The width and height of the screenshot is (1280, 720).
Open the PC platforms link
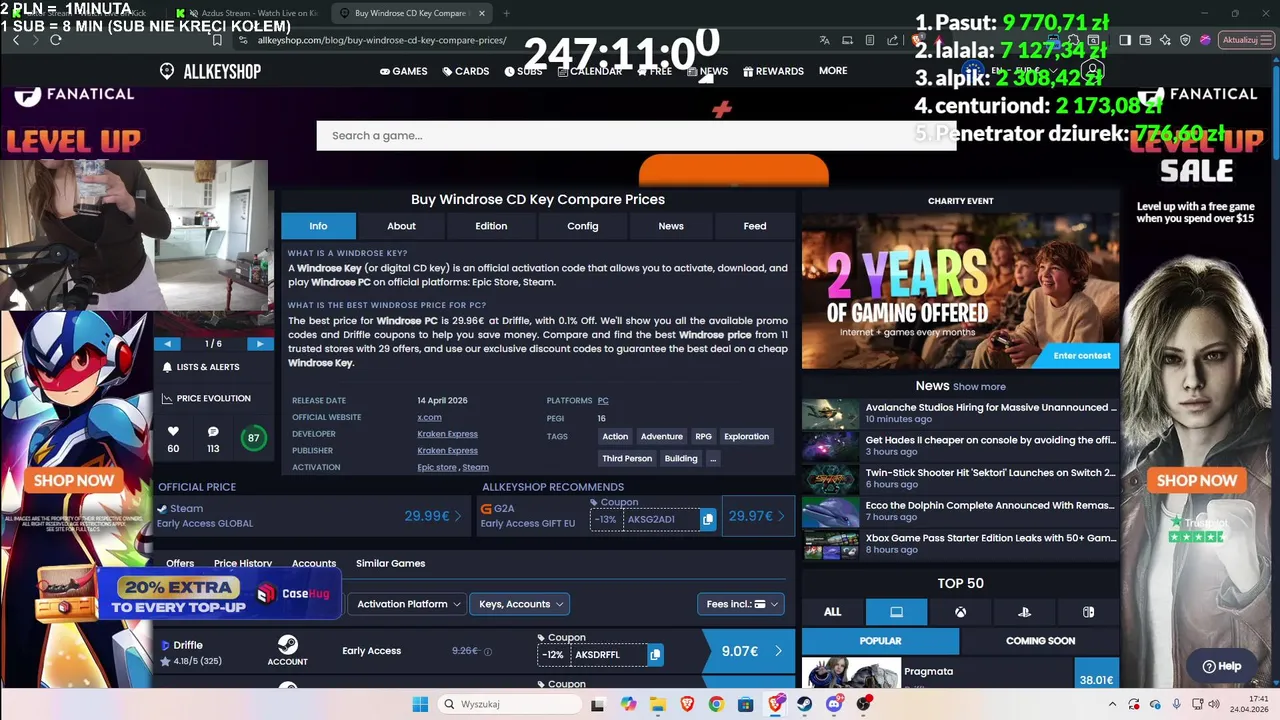(x=603, y=400)
